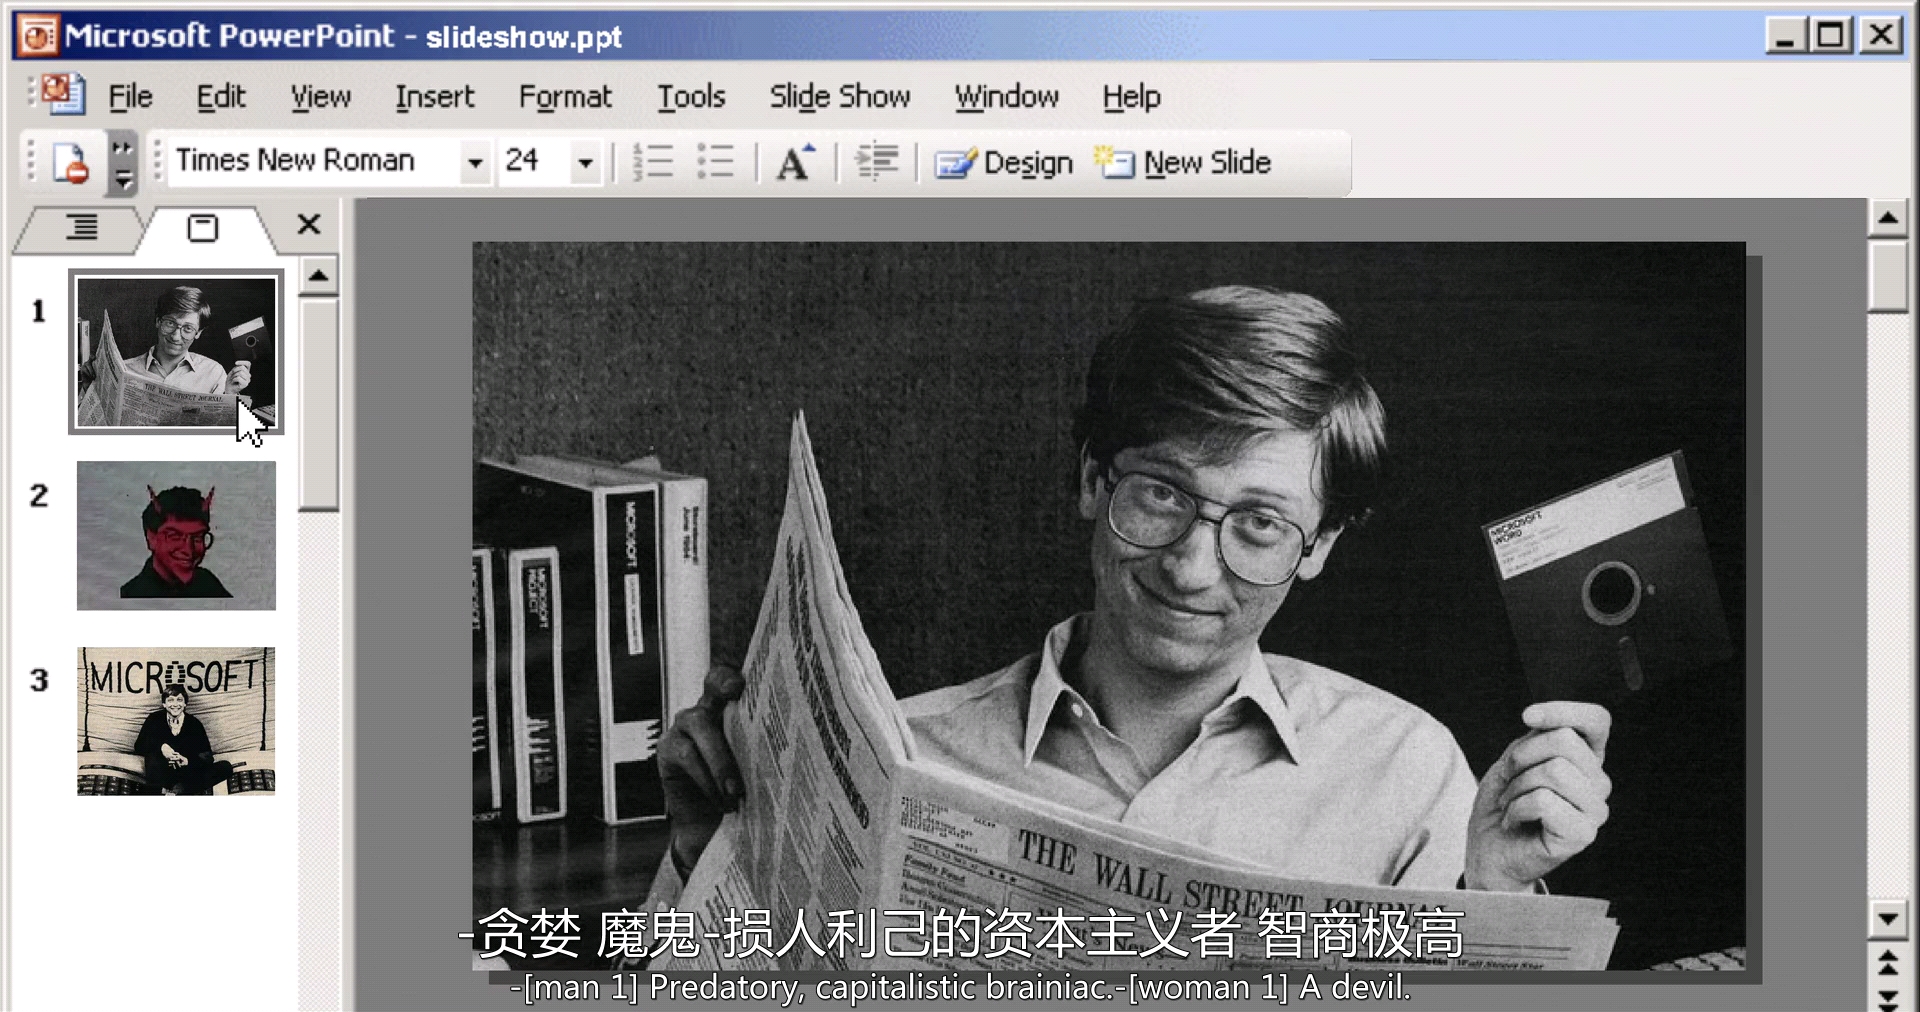1920x1012 pixels.
Task: Select slide 2 thumbnail with red devil
Action: pos(176,536)
